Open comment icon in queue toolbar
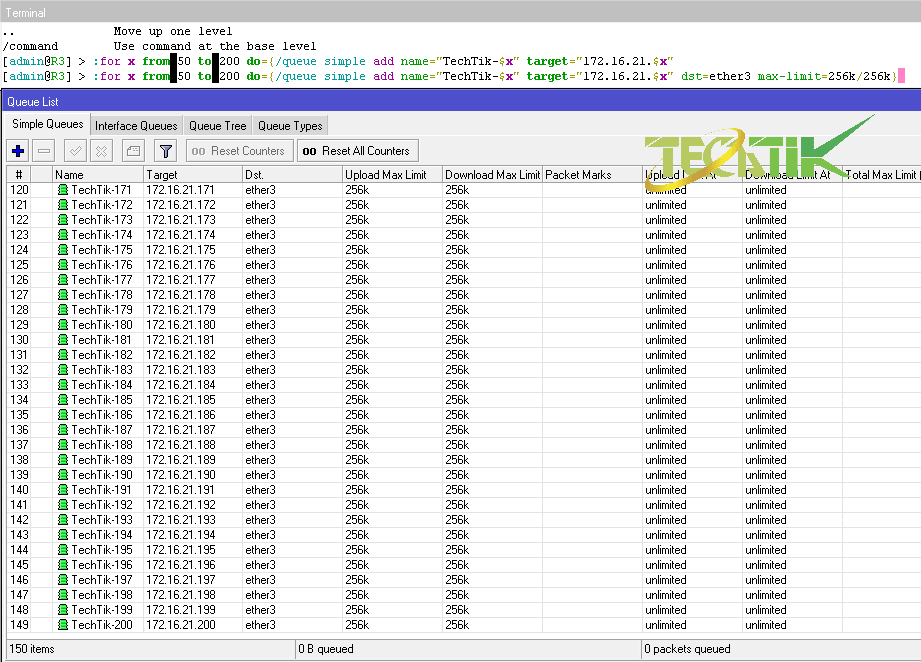 tap(133, 151)
